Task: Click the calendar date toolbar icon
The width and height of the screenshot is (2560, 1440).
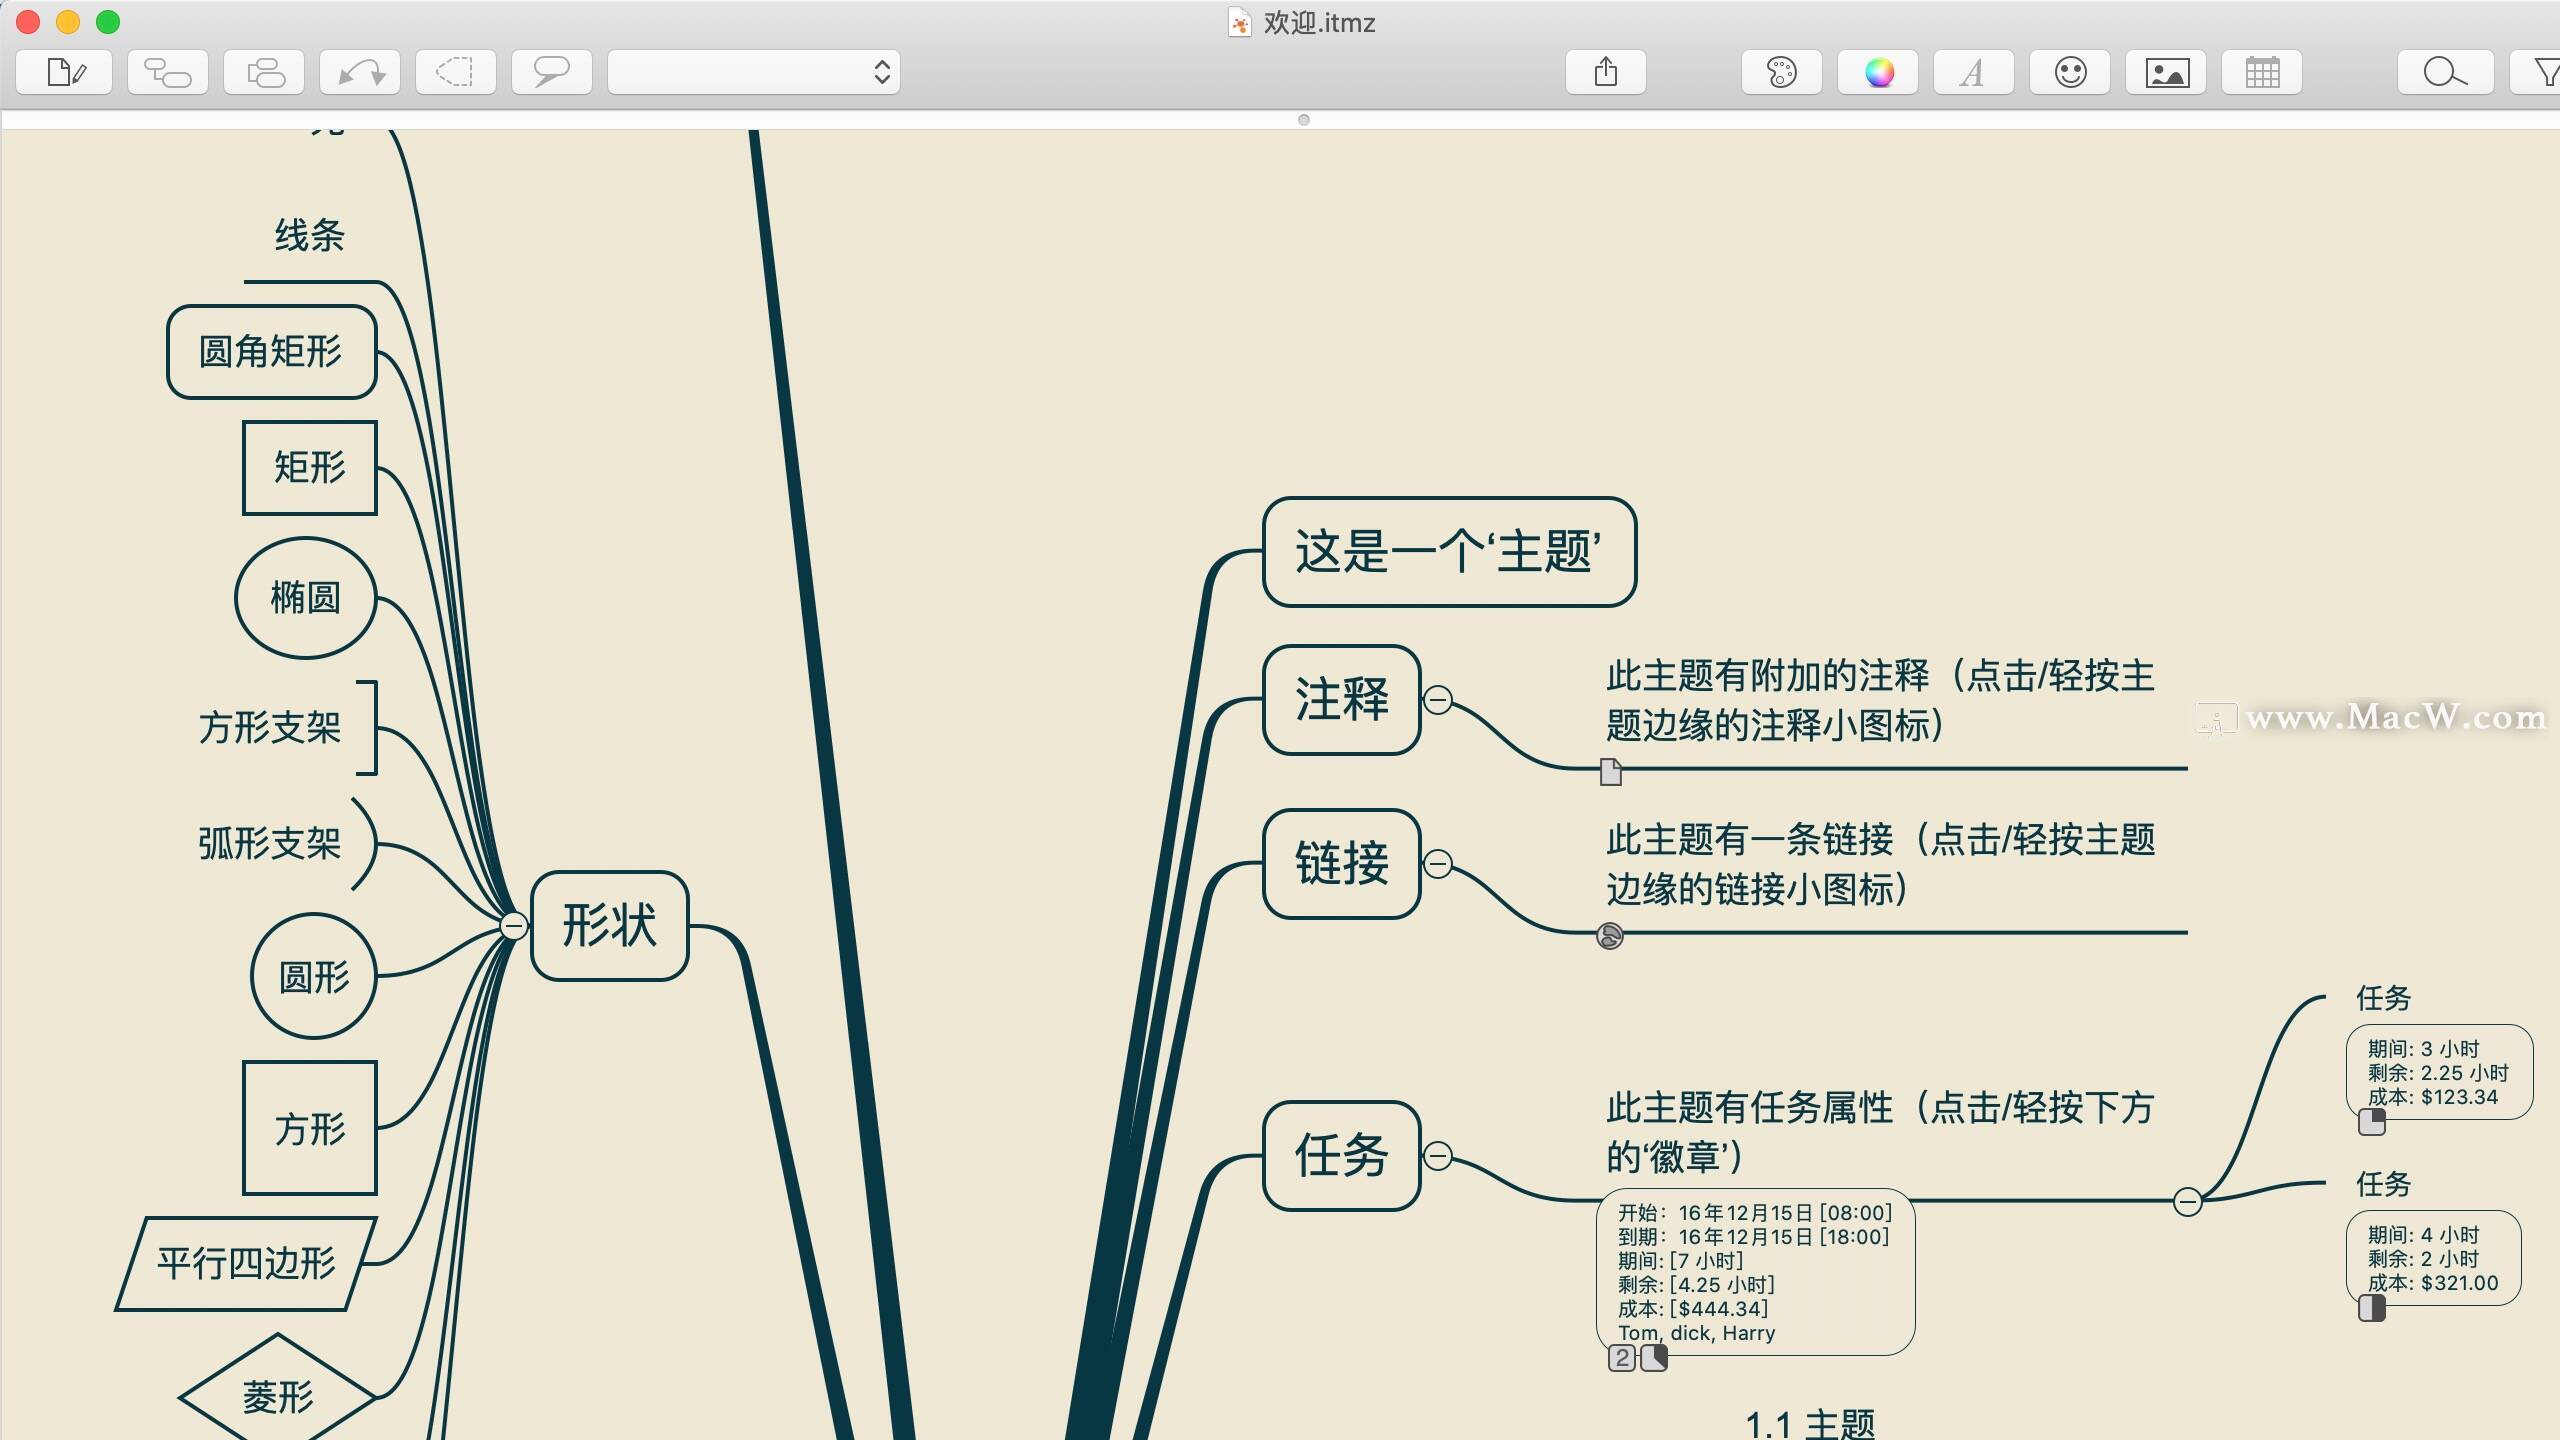Action: click(x=2262, y=72)
